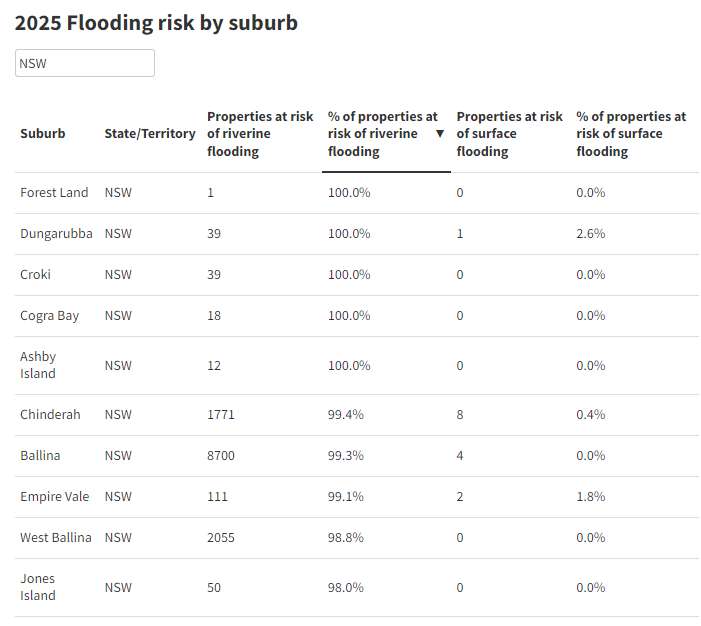Click the Ballina suburb cell
This screenshot has height=626, width=701.
coord(40,456)
